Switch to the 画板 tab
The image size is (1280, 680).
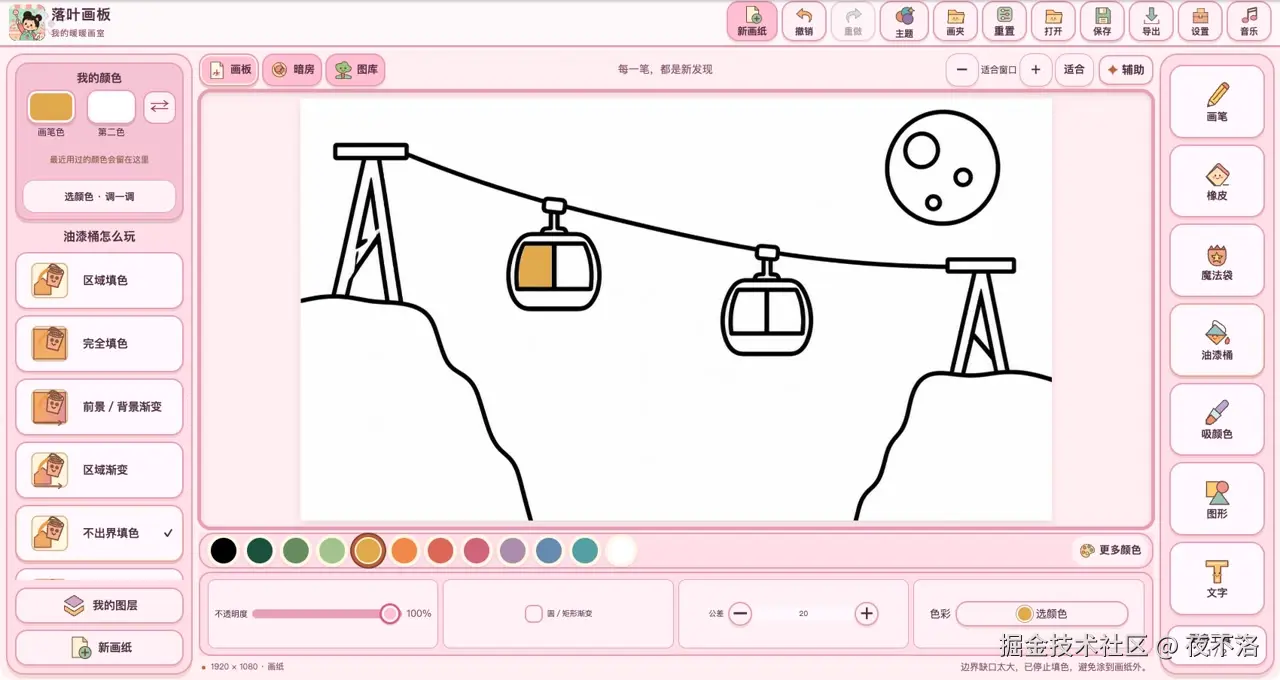230,70
